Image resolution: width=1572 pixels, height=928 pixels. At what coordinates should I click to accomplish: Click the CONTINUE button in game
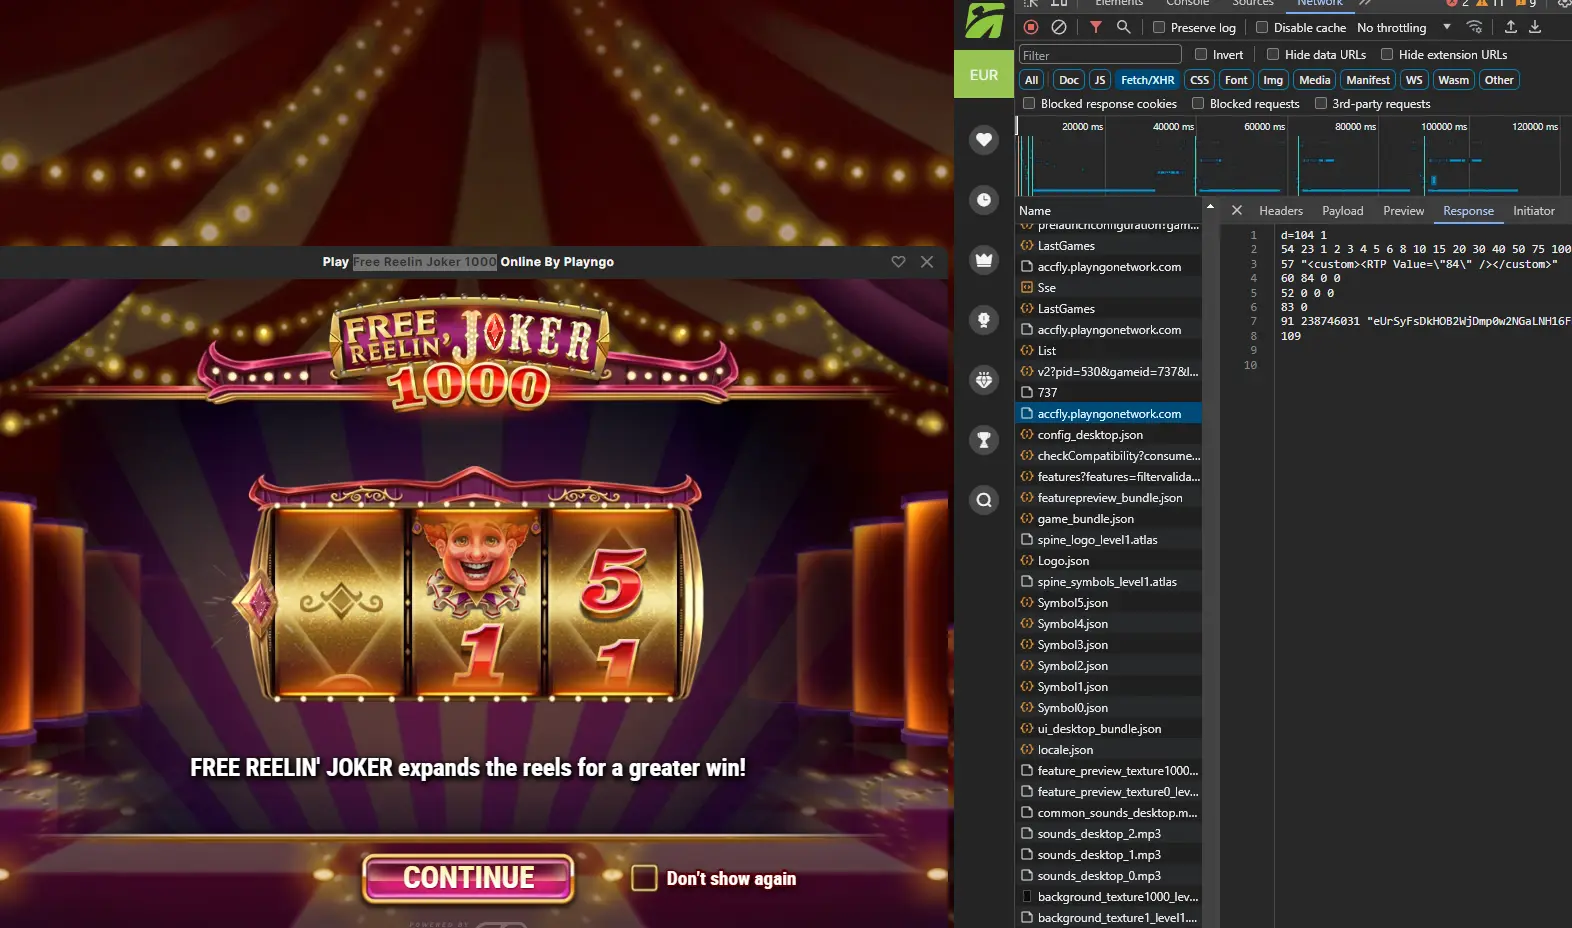469,877
